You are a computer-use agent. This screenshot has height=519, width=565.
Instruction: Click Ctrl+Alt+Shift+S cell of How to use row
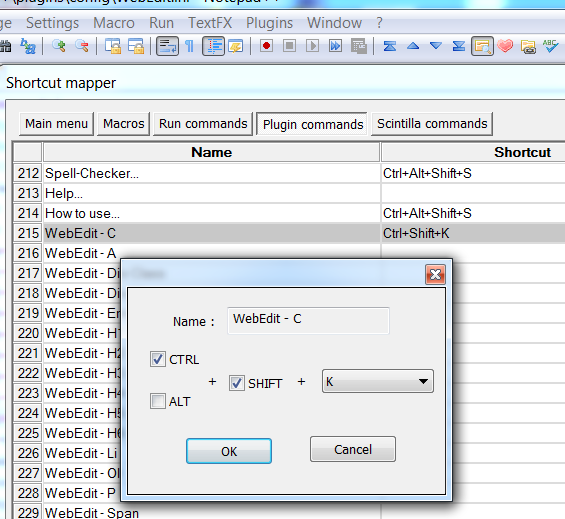[x=473, y=213]
